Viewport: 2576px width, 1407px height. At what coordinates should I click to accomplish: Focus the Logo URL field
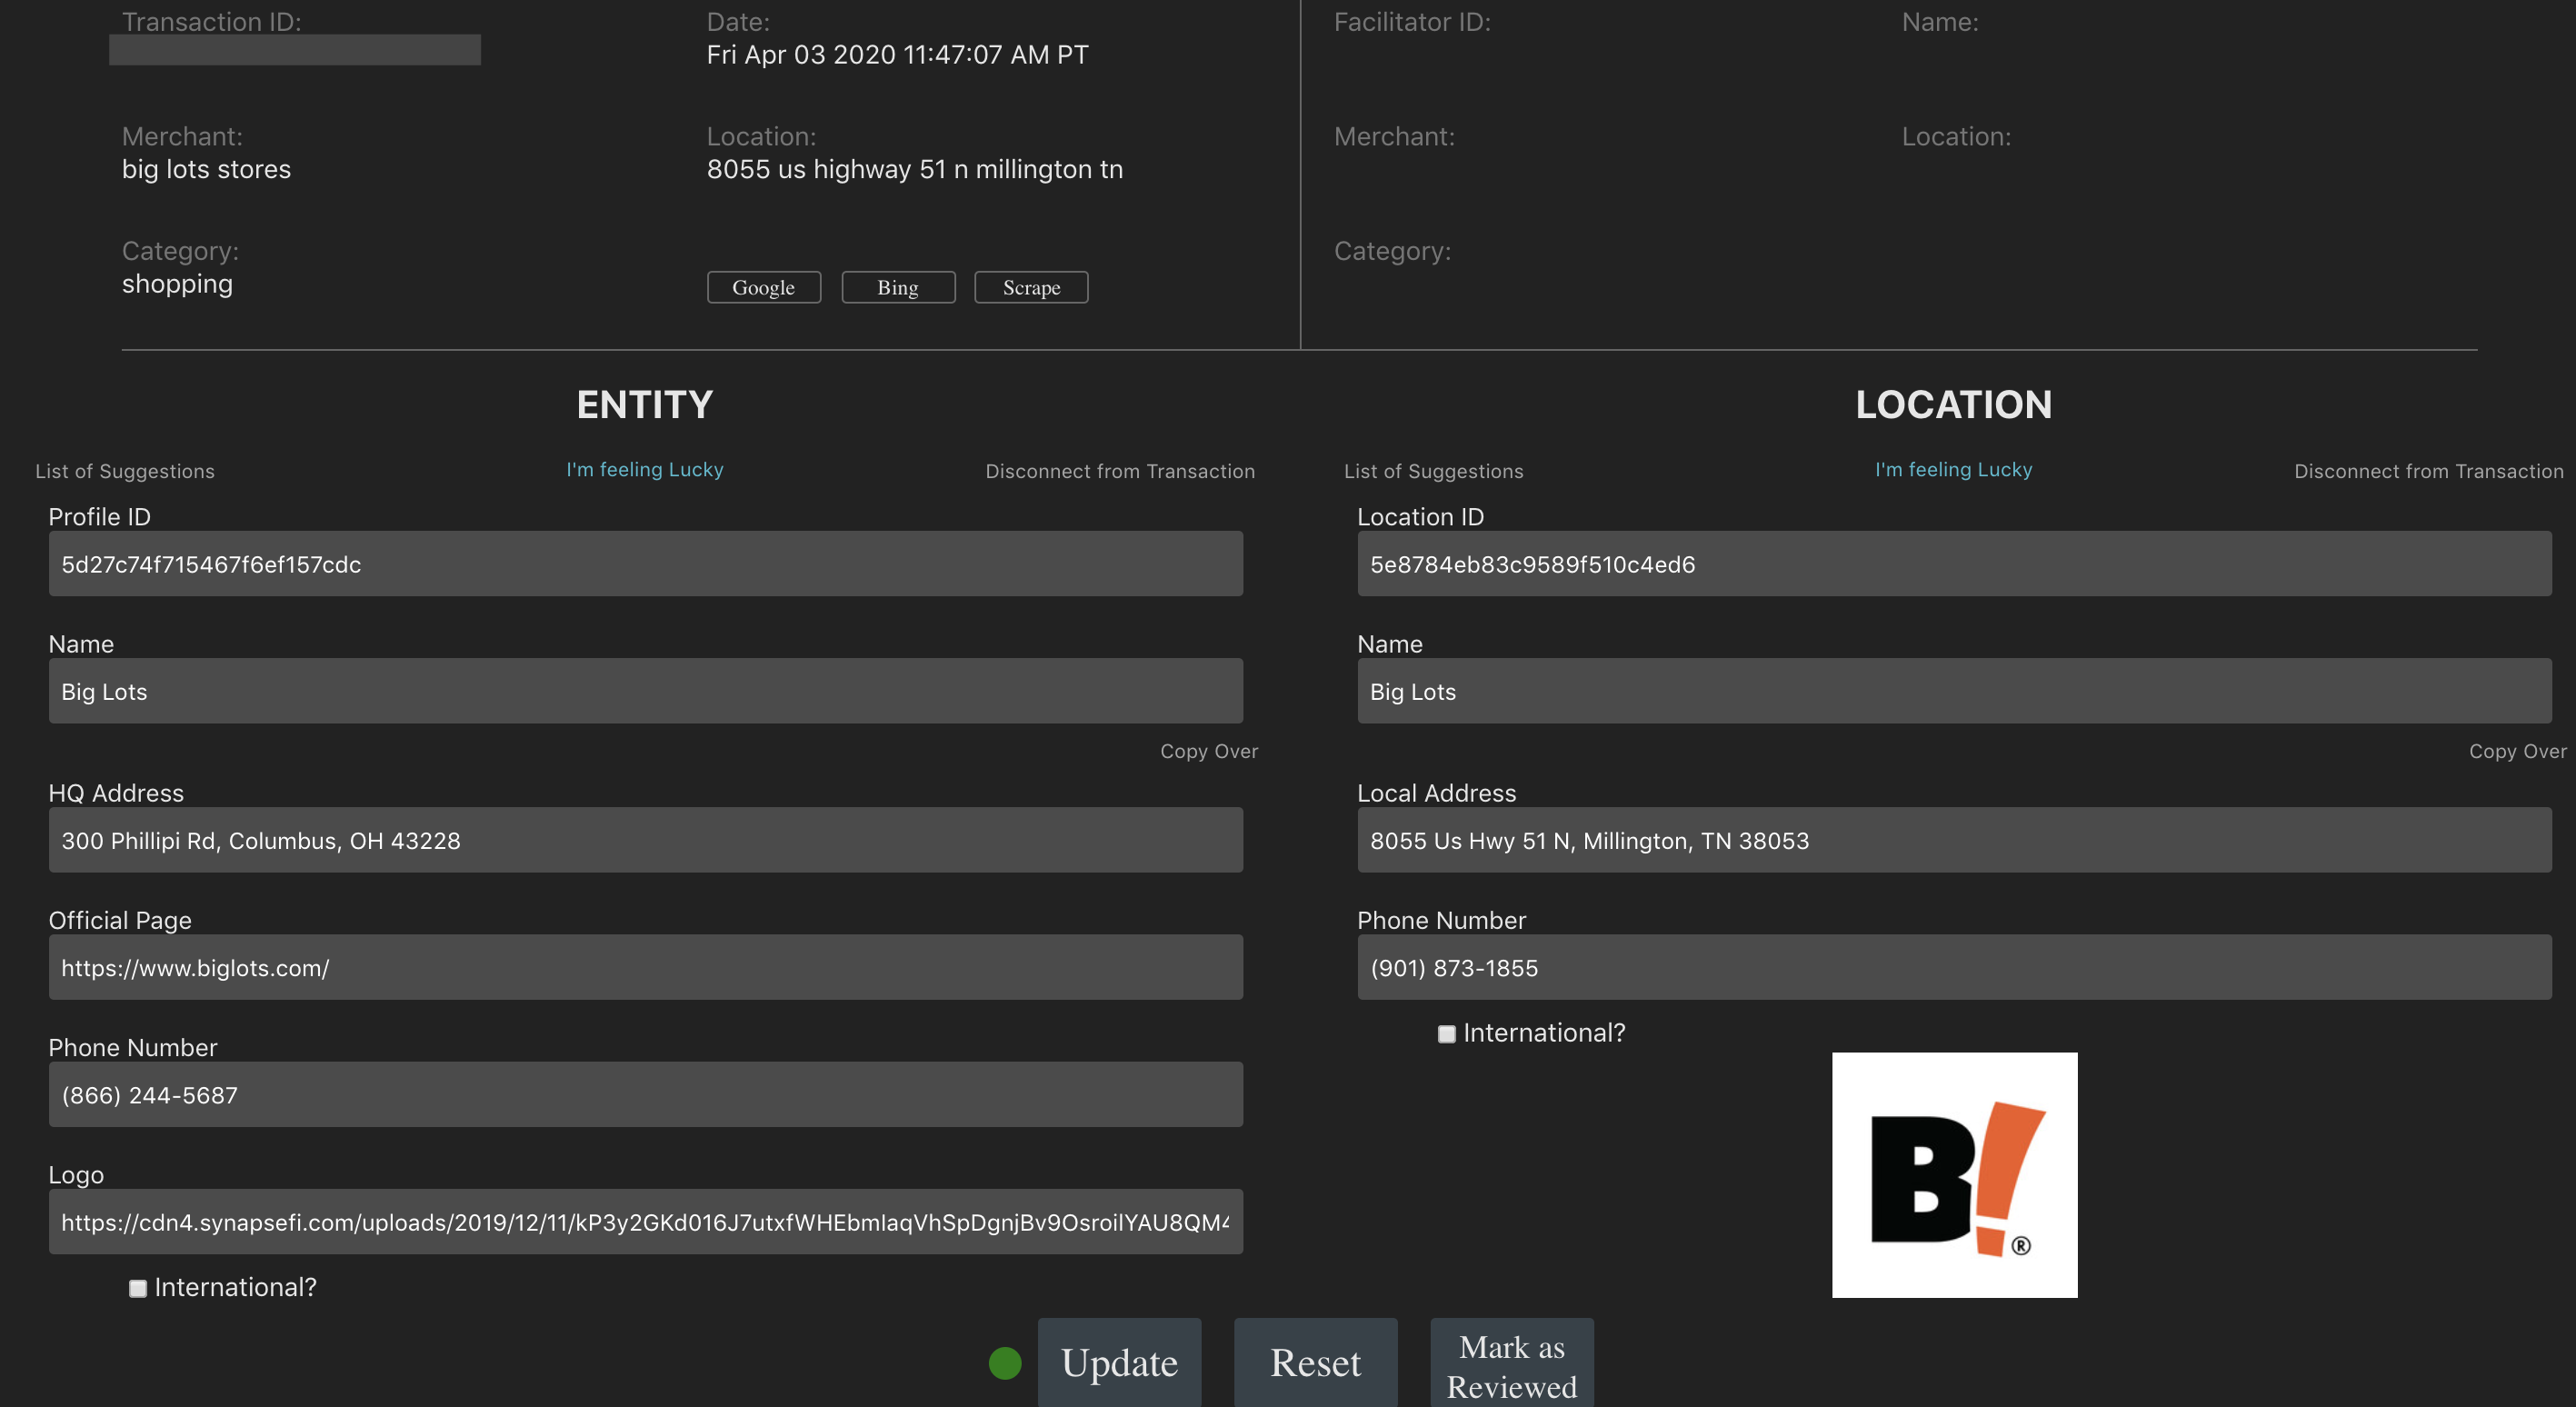coord(646,1221)
